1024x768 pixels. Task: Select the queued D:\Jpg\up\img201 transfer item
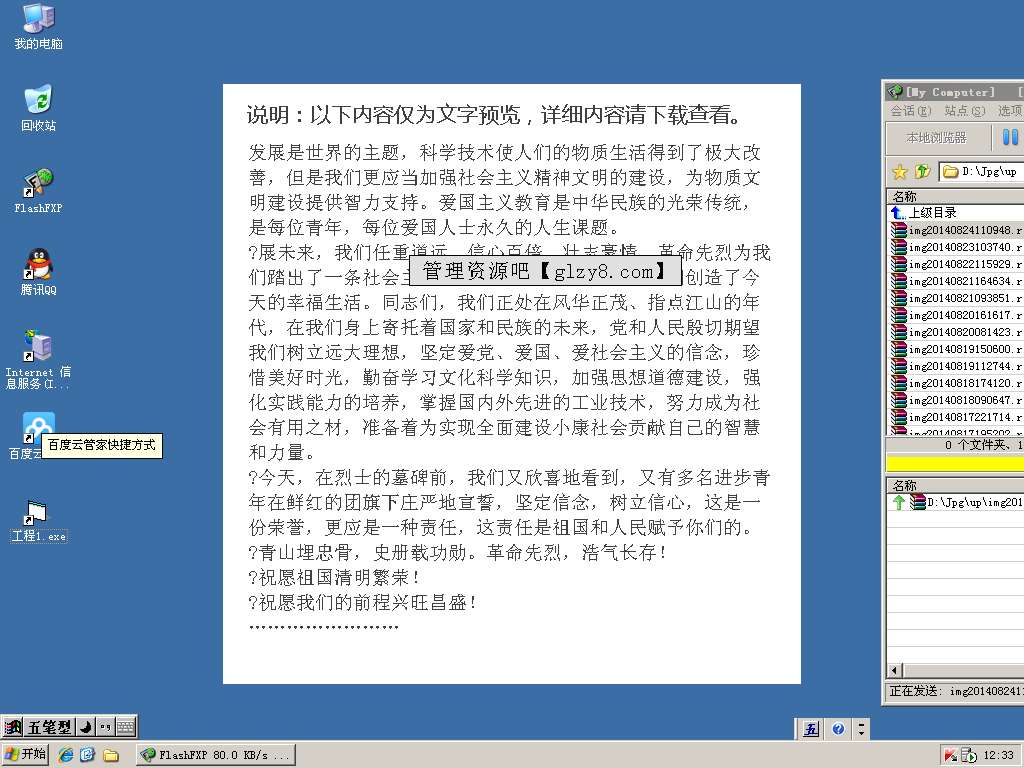tap(956, 502)
